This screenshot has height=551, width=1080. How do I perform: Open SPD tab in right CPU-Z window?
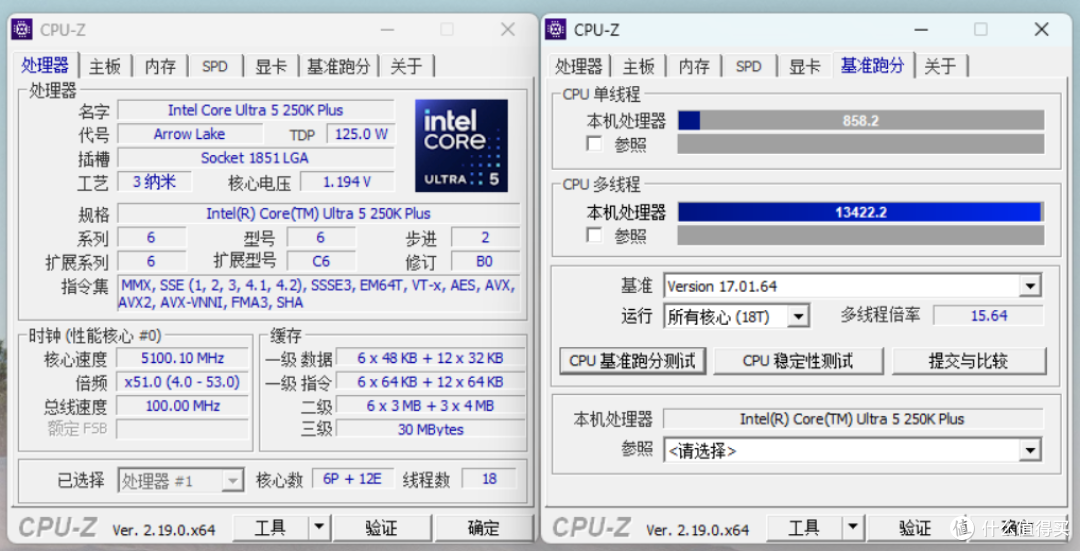pos(749,66)
